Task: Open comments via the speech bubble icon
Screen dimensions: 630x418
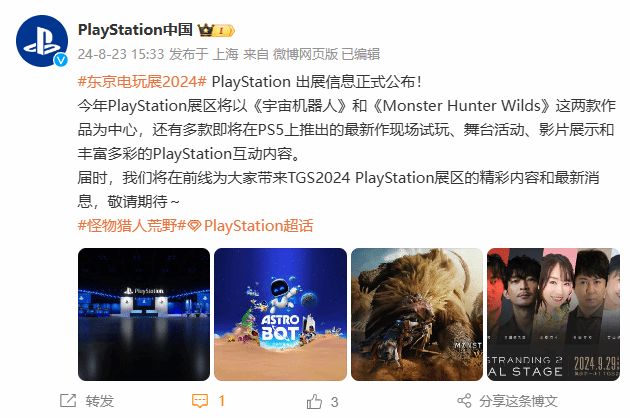Action: 200,401
